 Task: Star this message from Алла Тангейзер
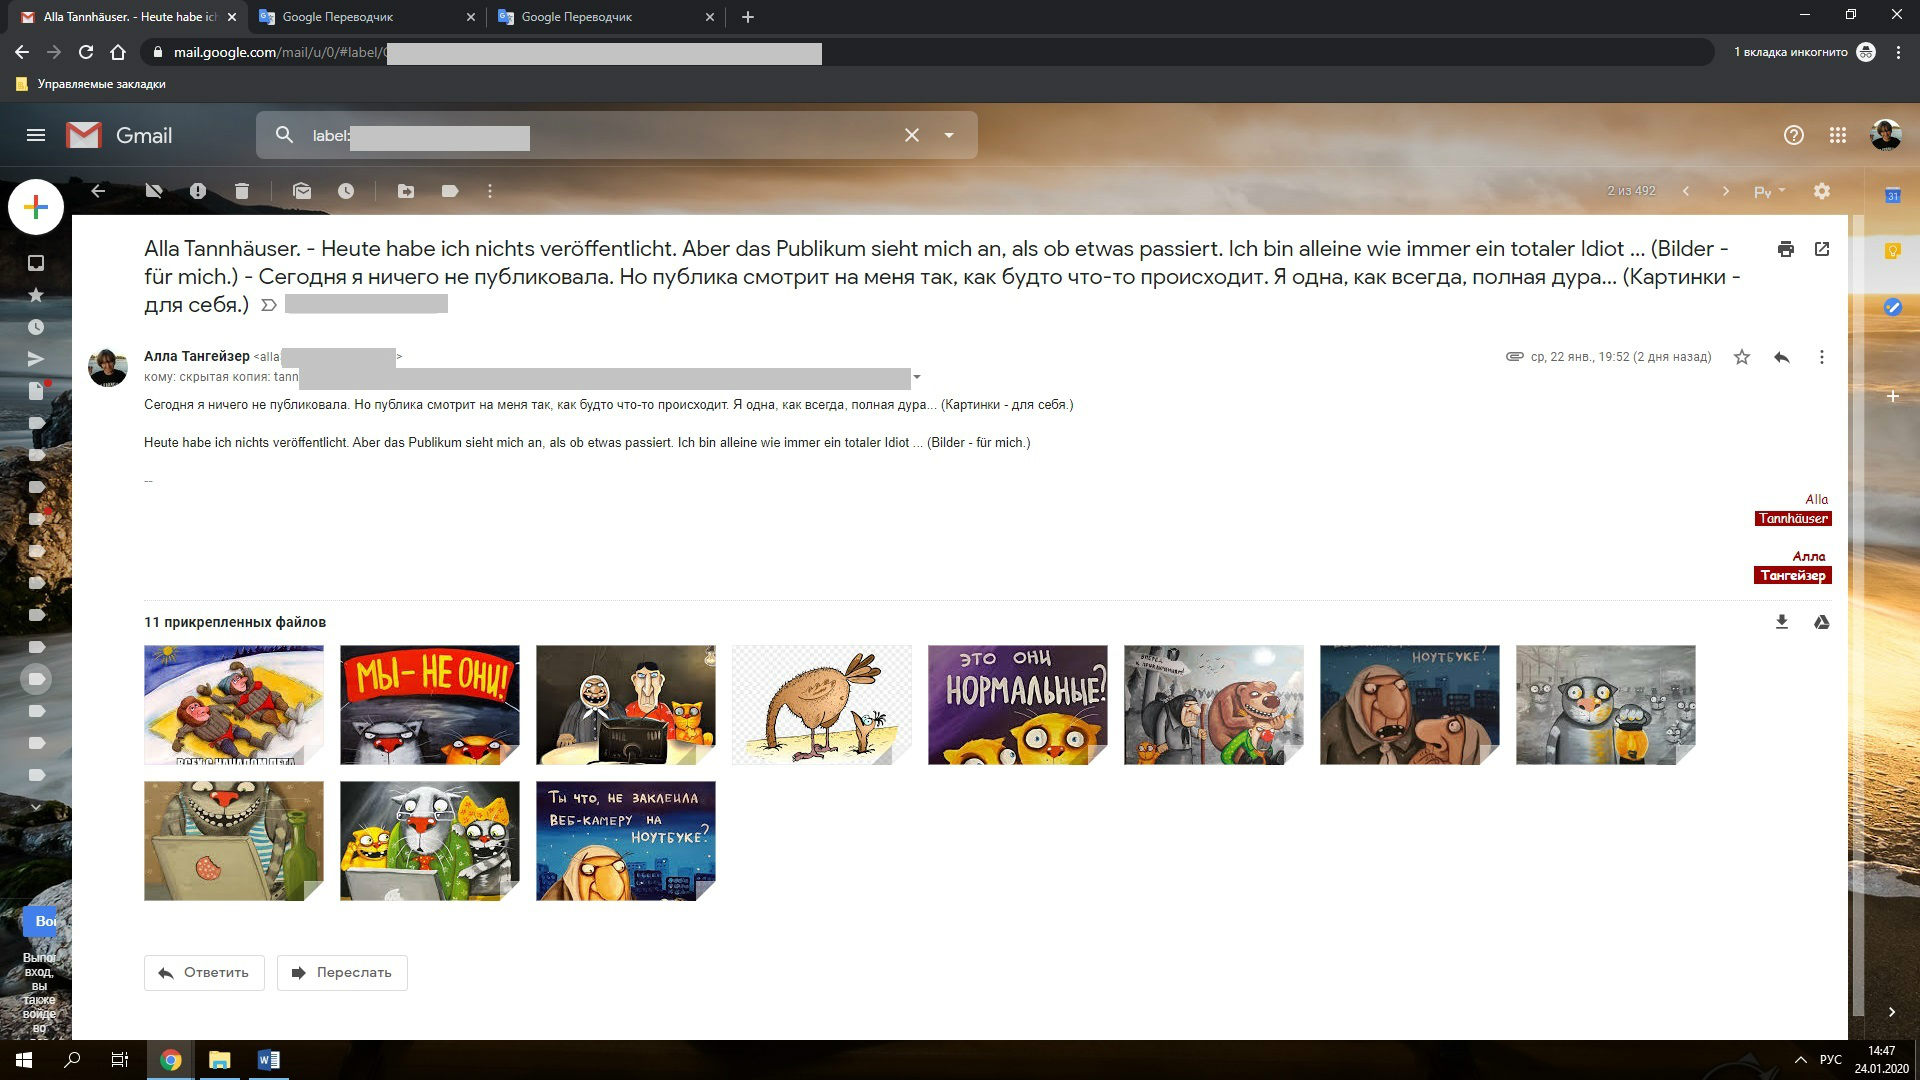coord(1742,357)
